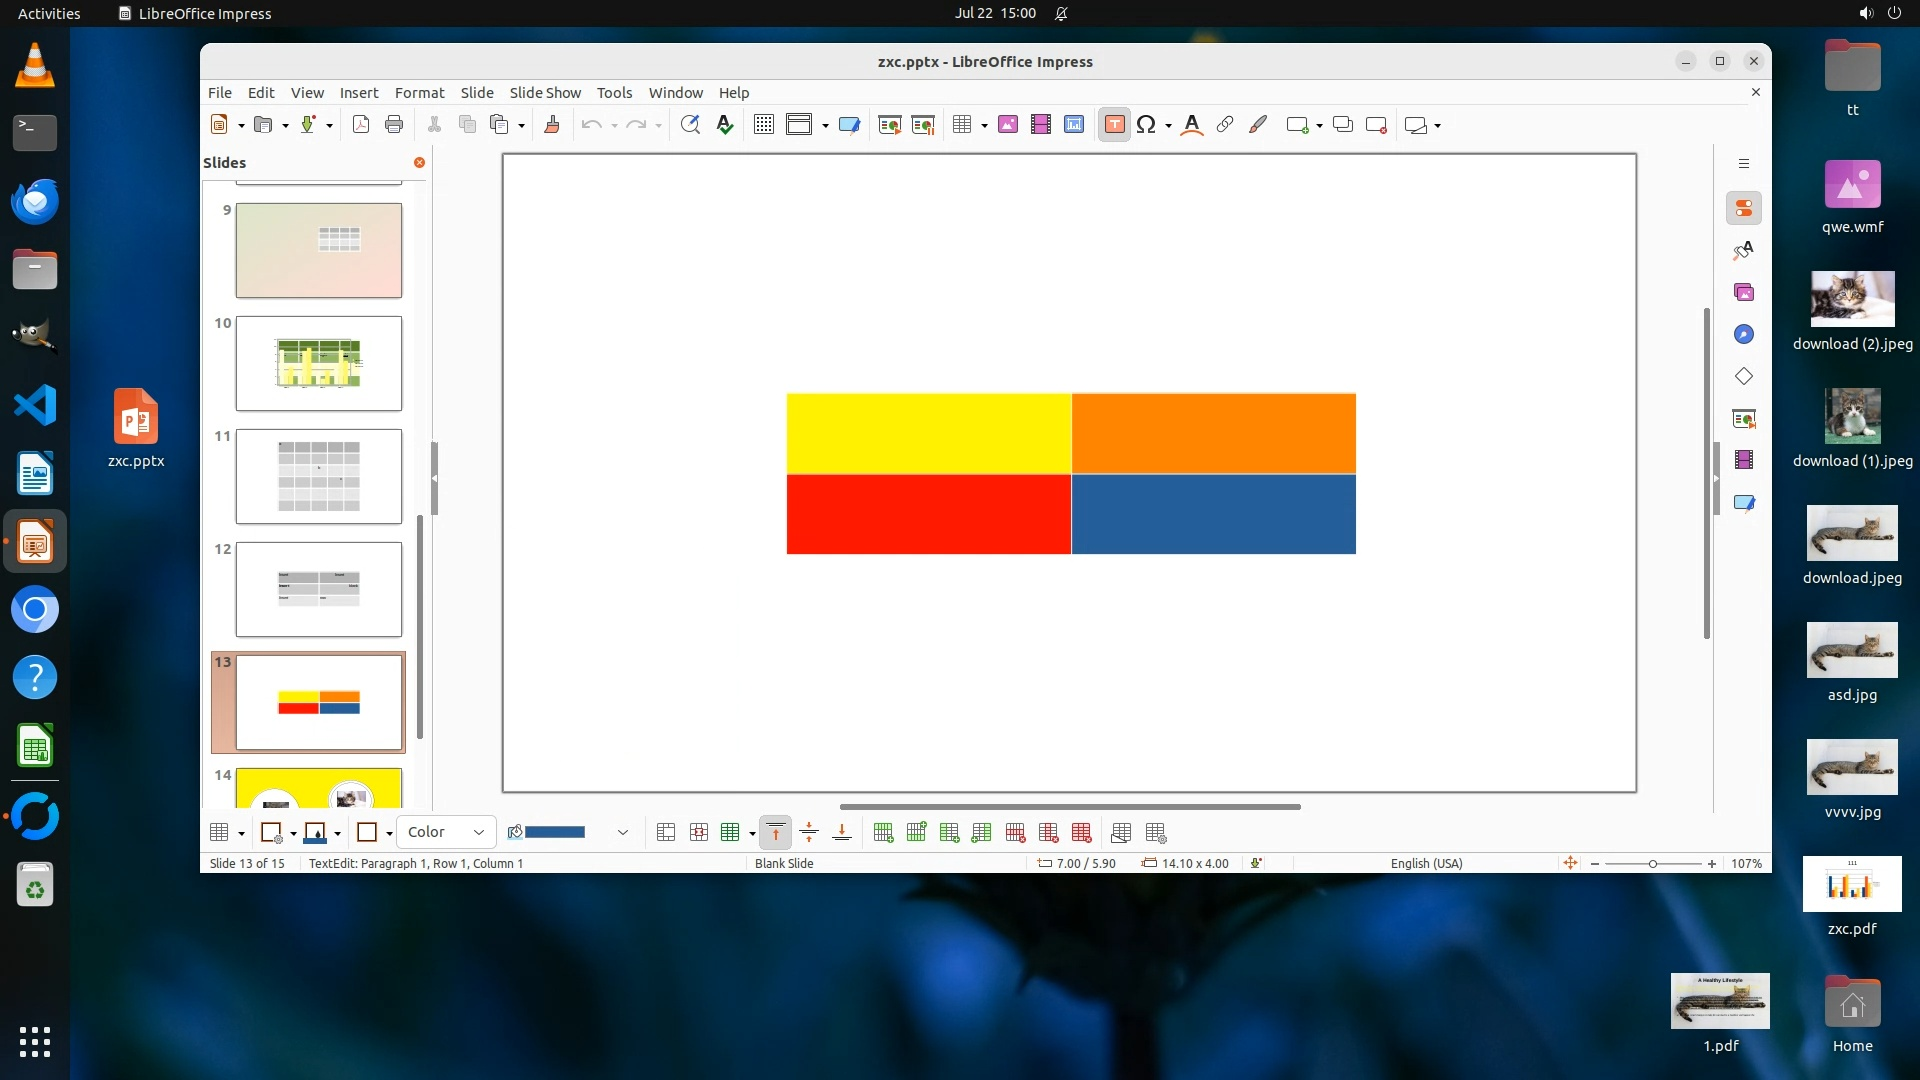This screenshot has height=1080, width=1920.
Task: Click Export as PDF icon
Action: (x=361, y=125)
